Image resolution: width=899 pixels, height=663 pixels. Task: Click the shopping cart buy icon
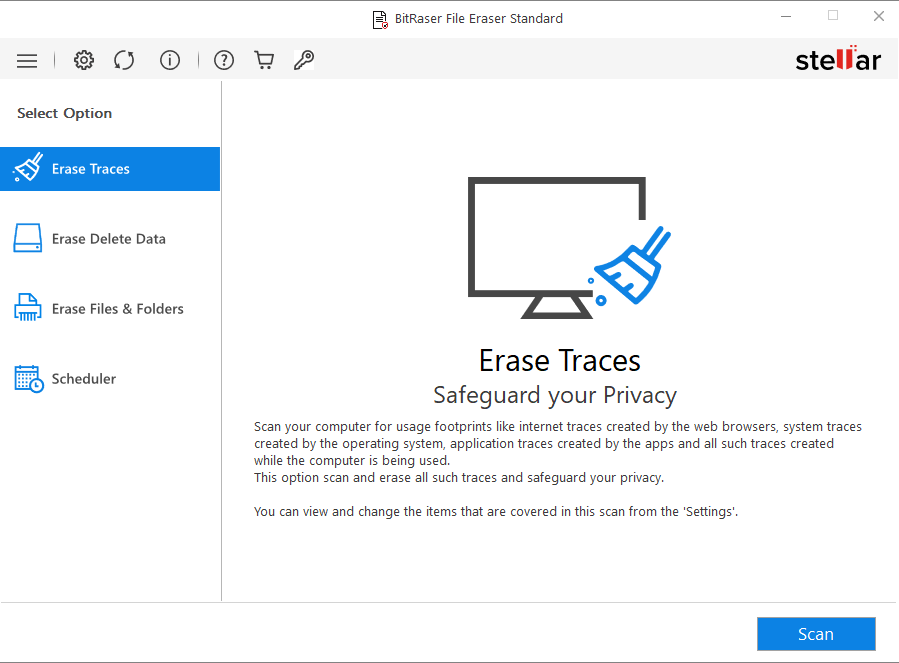(264, 60)
